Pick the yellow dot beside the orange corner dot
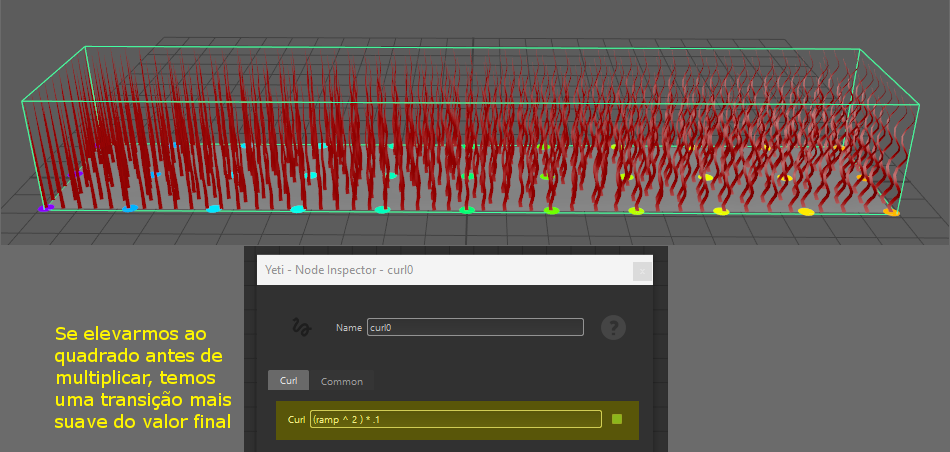The image size is (950, 452). pos(806,212)
